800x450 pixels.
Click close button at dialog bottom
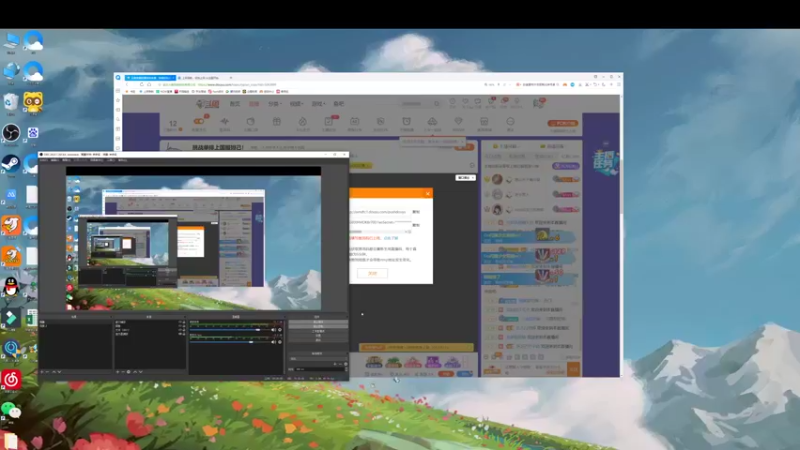coord(372,273)
